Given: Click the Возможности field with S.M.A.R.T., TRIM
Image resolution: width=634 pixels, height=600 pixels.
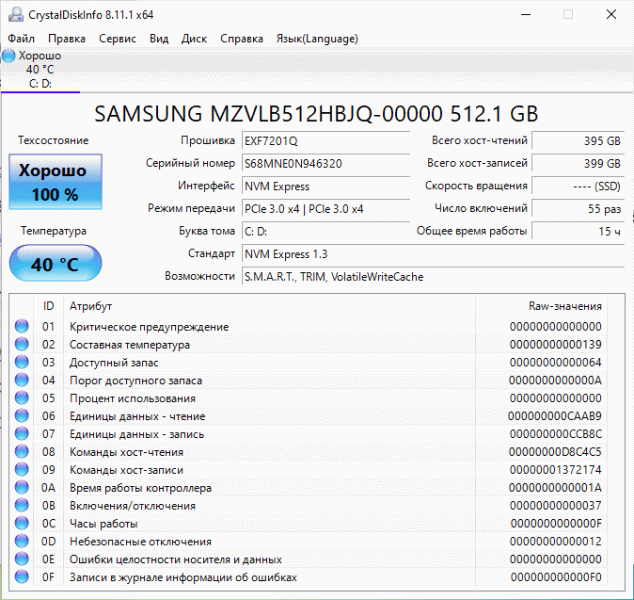Looking at the screenshot, I should pyautogui.click(x=433, y=277).
